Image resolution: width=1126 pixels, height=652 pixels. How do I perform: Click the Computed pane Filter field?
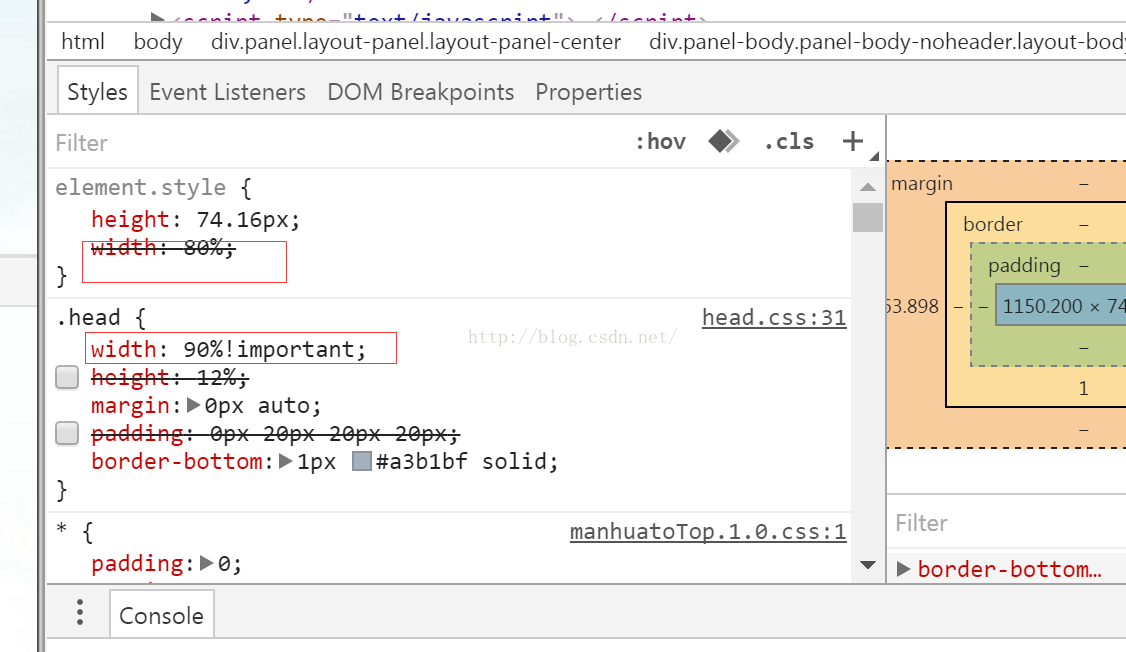(1007, 523)
